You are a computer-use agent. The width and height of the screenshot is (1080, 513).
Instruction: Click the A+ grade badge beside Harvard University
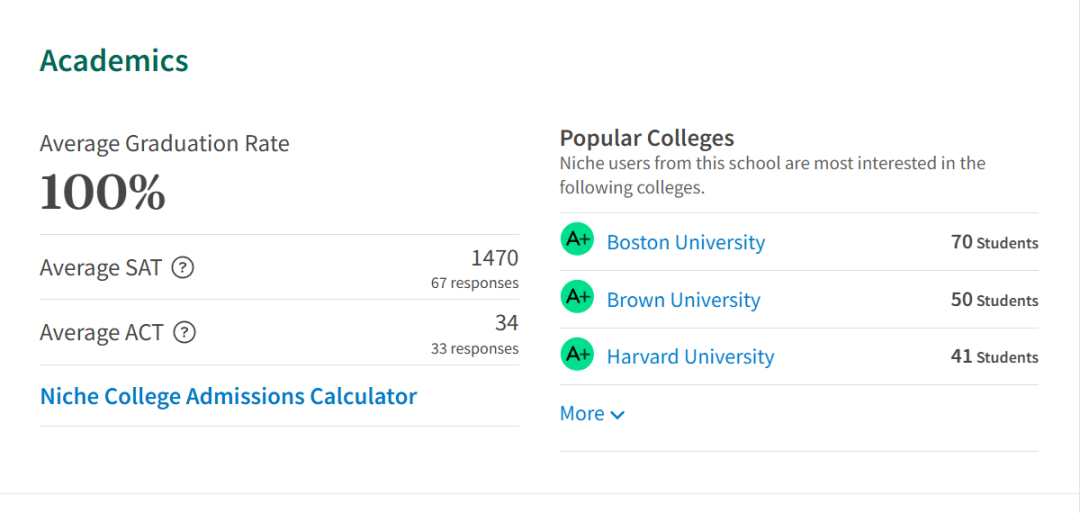point(577,354)
